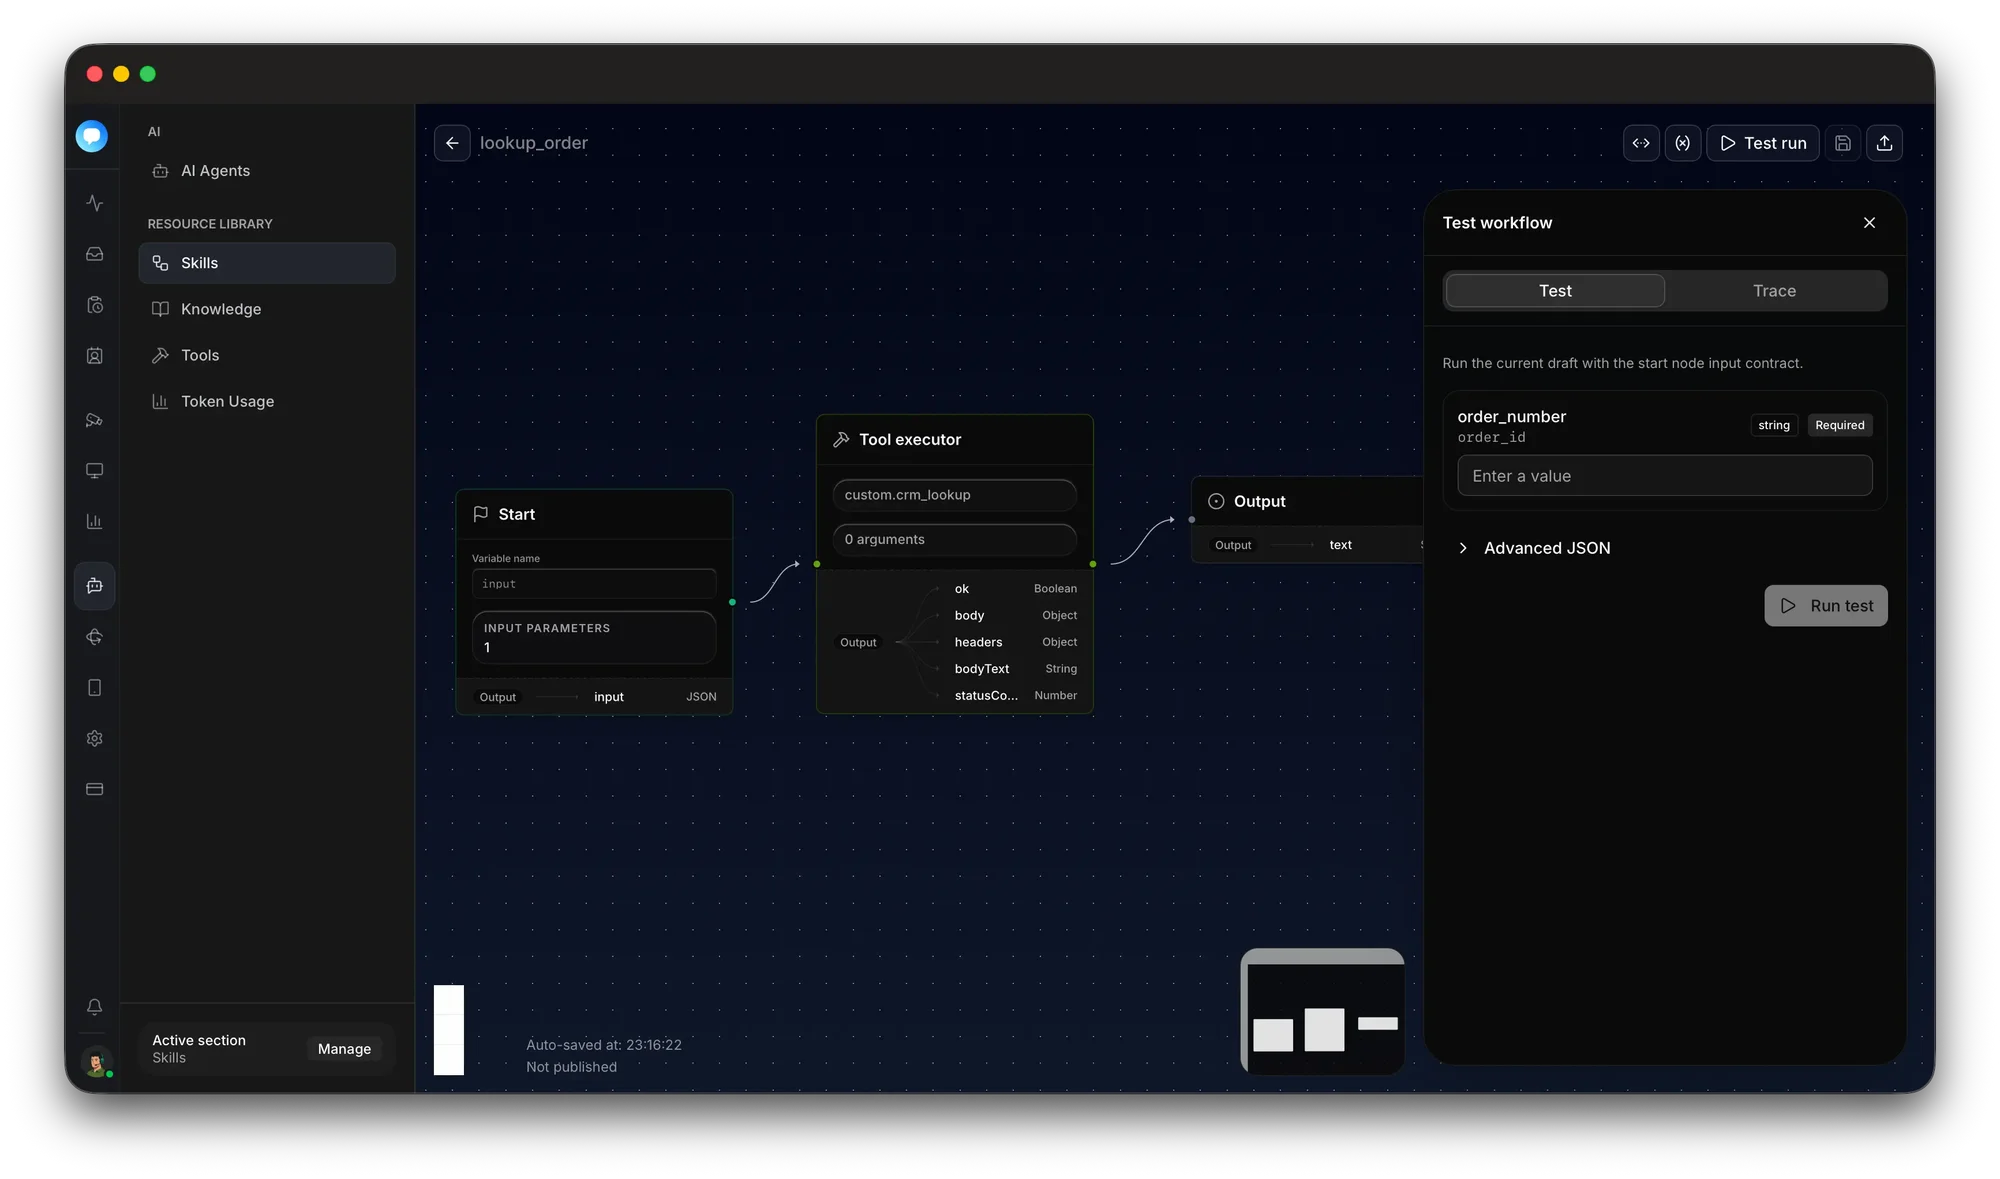Viewport: 2000px width, 1179px height.
Task: Click the lookup_order workflow title
Action: point(534,143)
